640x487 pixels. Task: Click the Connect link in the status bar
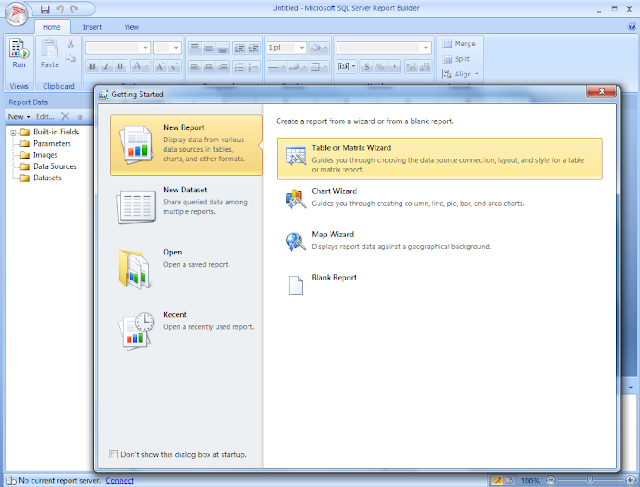point(120,480)
